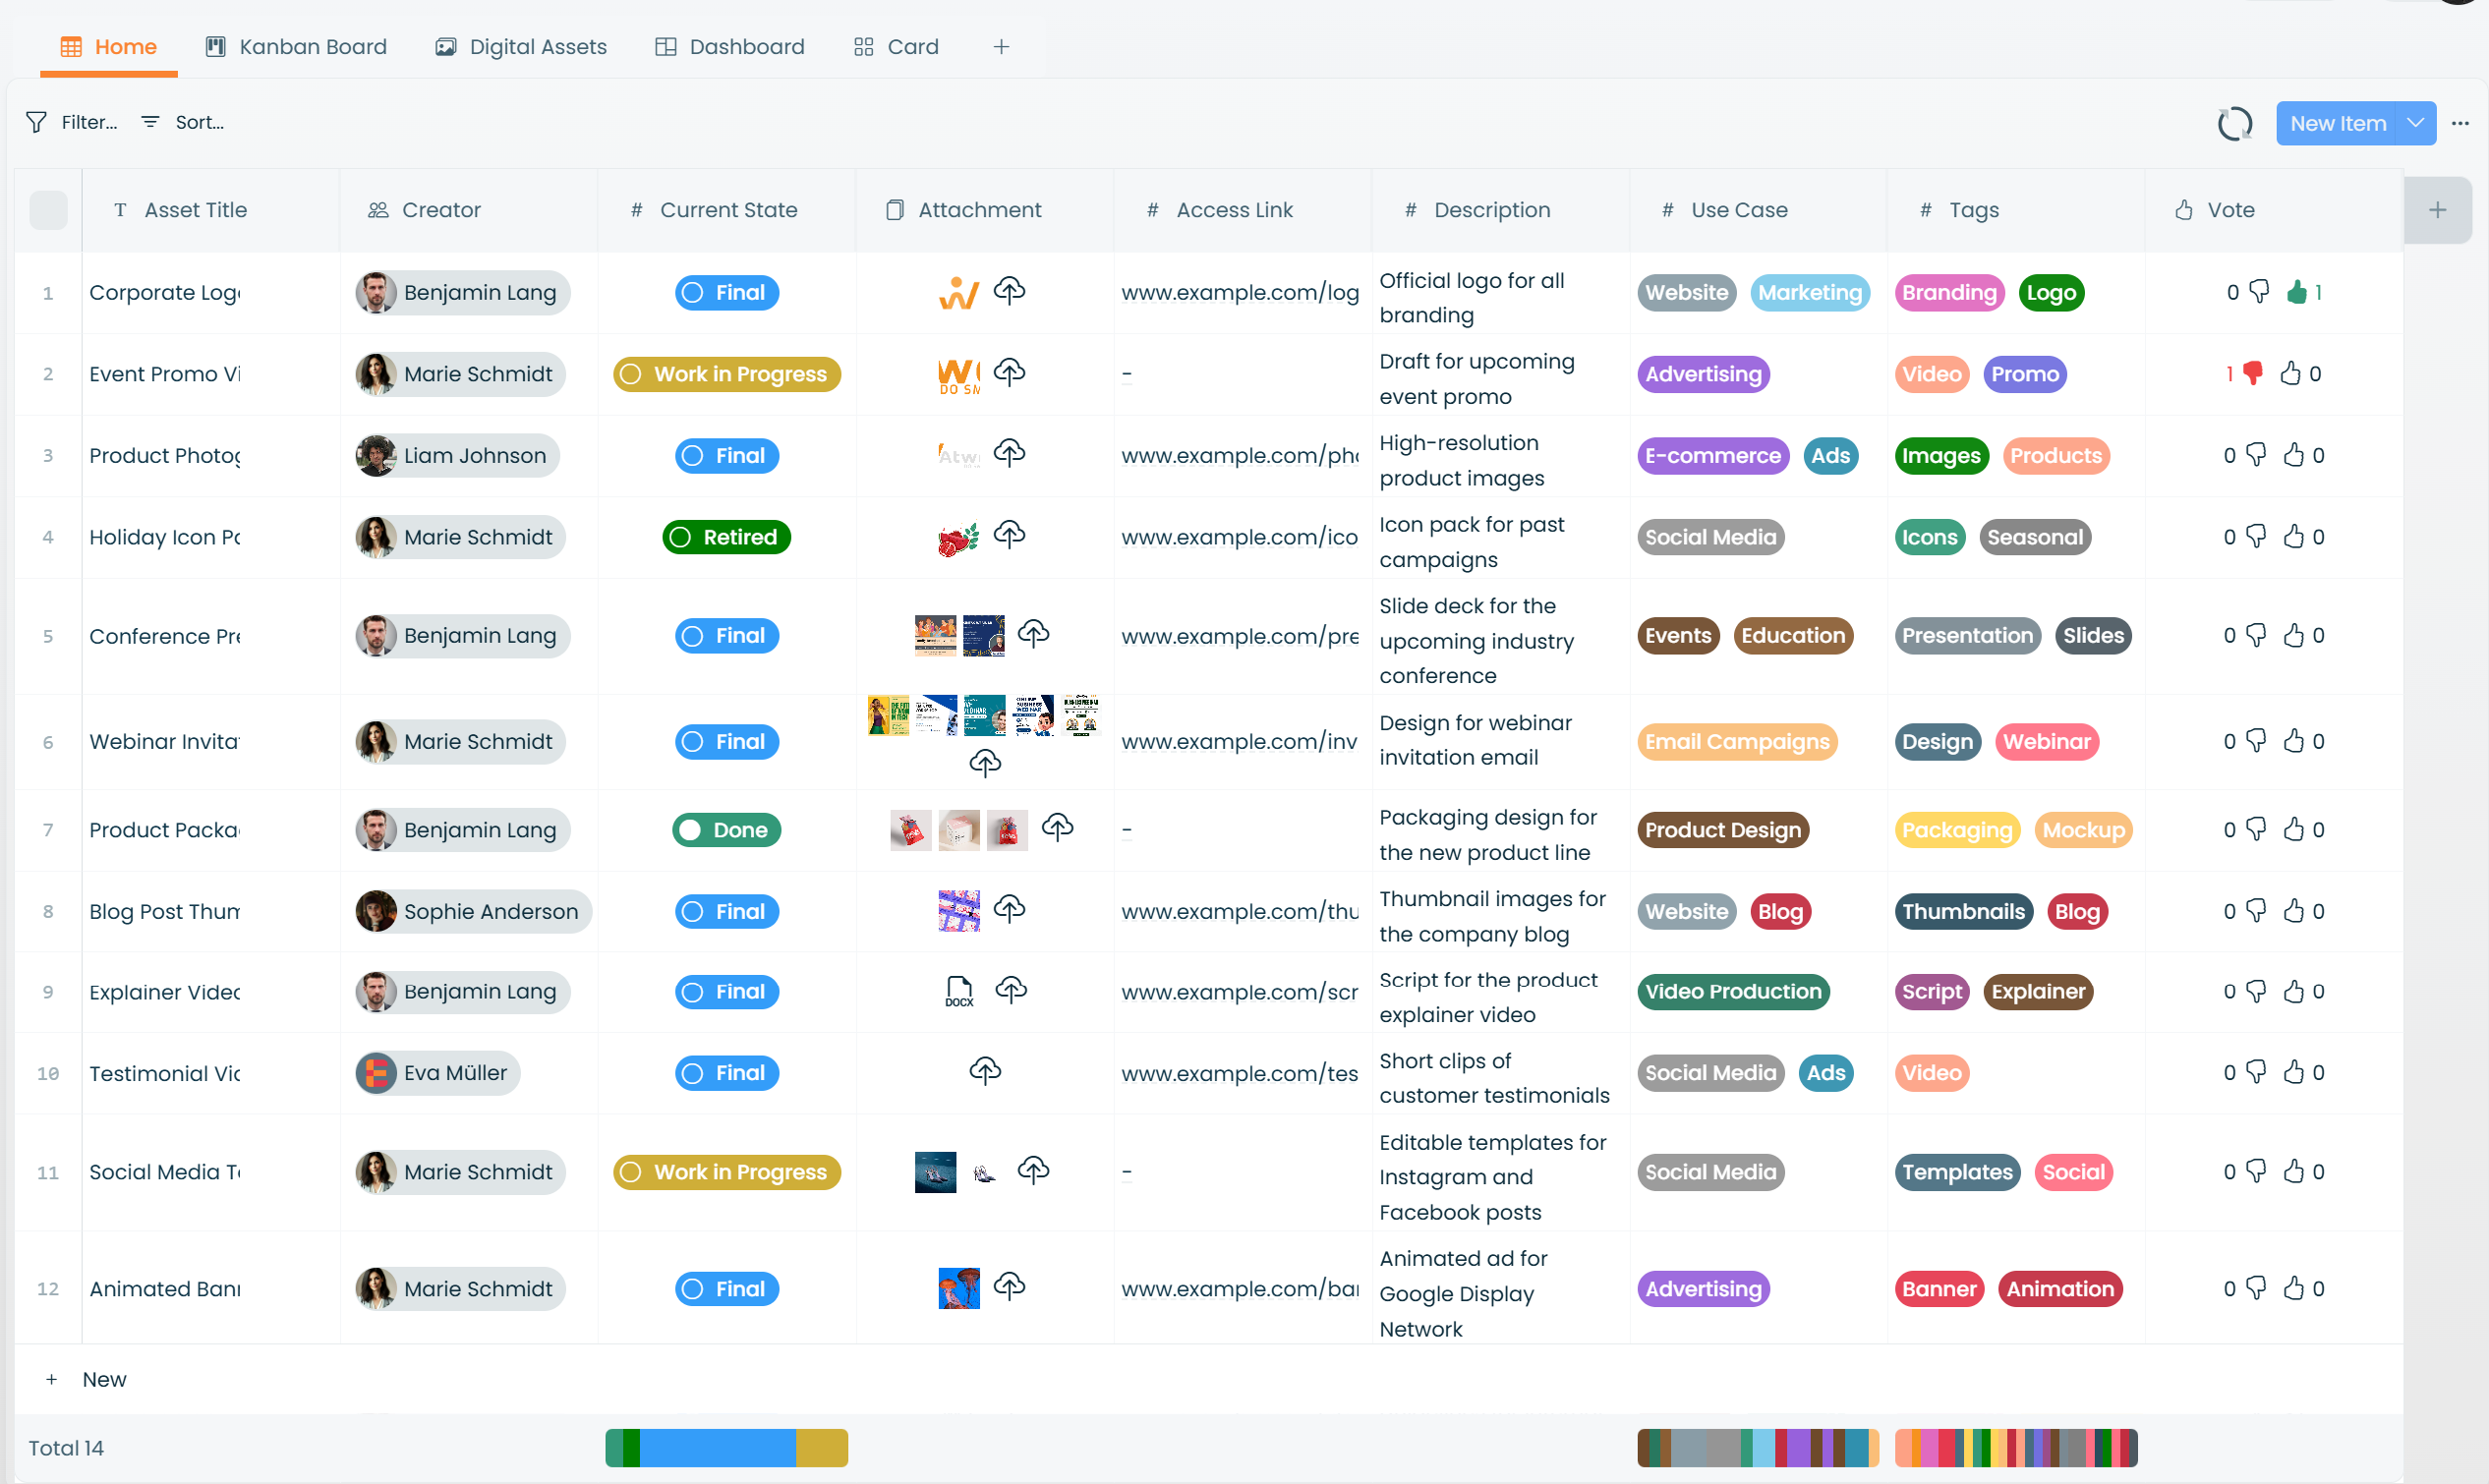Toggle the Retired state of Holiday Icon Pack
Image resolution: width=2489 pixels, height=1484 pixels.
click(727, 537)
